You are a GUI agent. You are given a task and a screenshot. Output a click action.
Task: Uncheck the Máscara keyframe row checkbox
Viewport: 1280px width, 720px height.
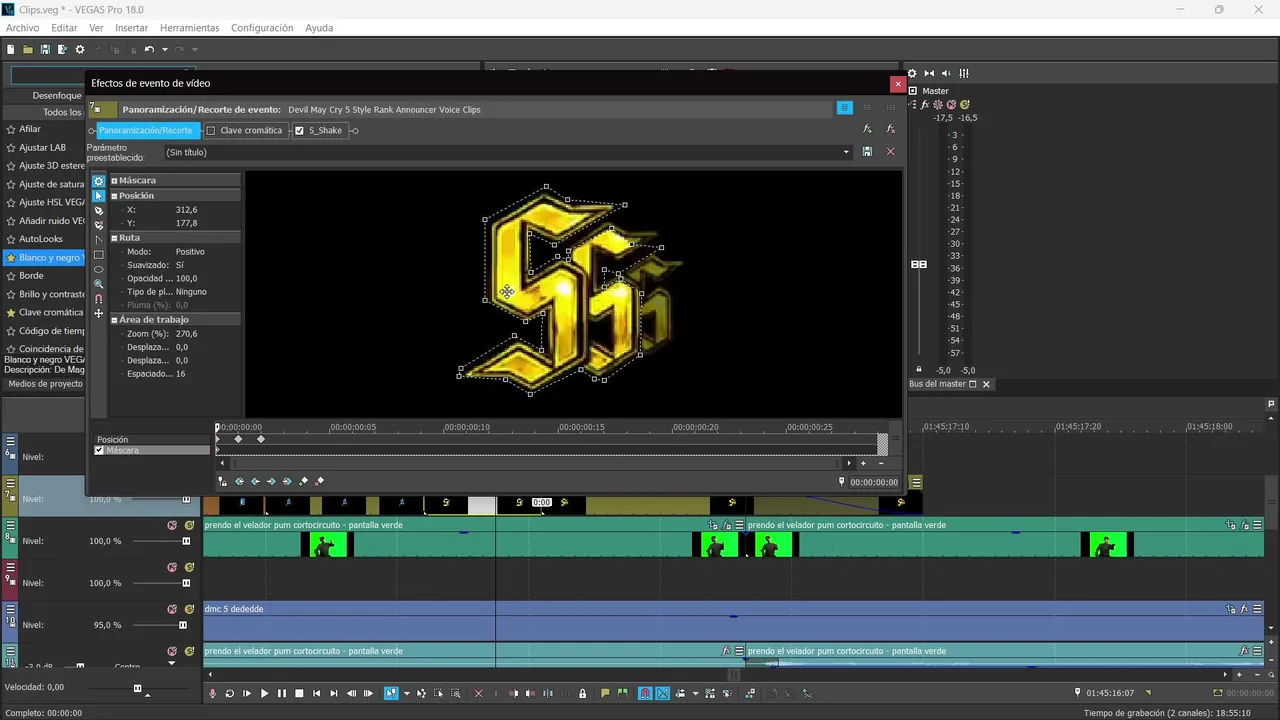(x=99, y=450)
